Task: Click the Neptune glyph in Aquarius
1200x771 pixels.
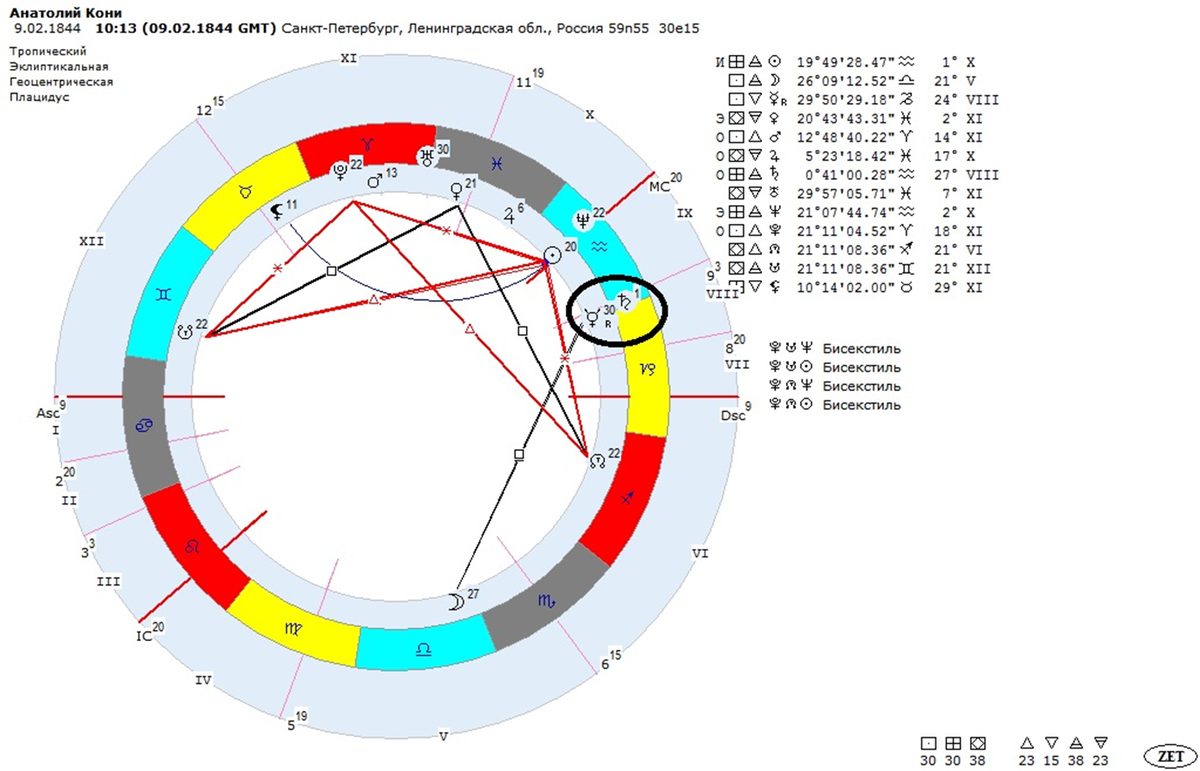Action: [585, 219]
